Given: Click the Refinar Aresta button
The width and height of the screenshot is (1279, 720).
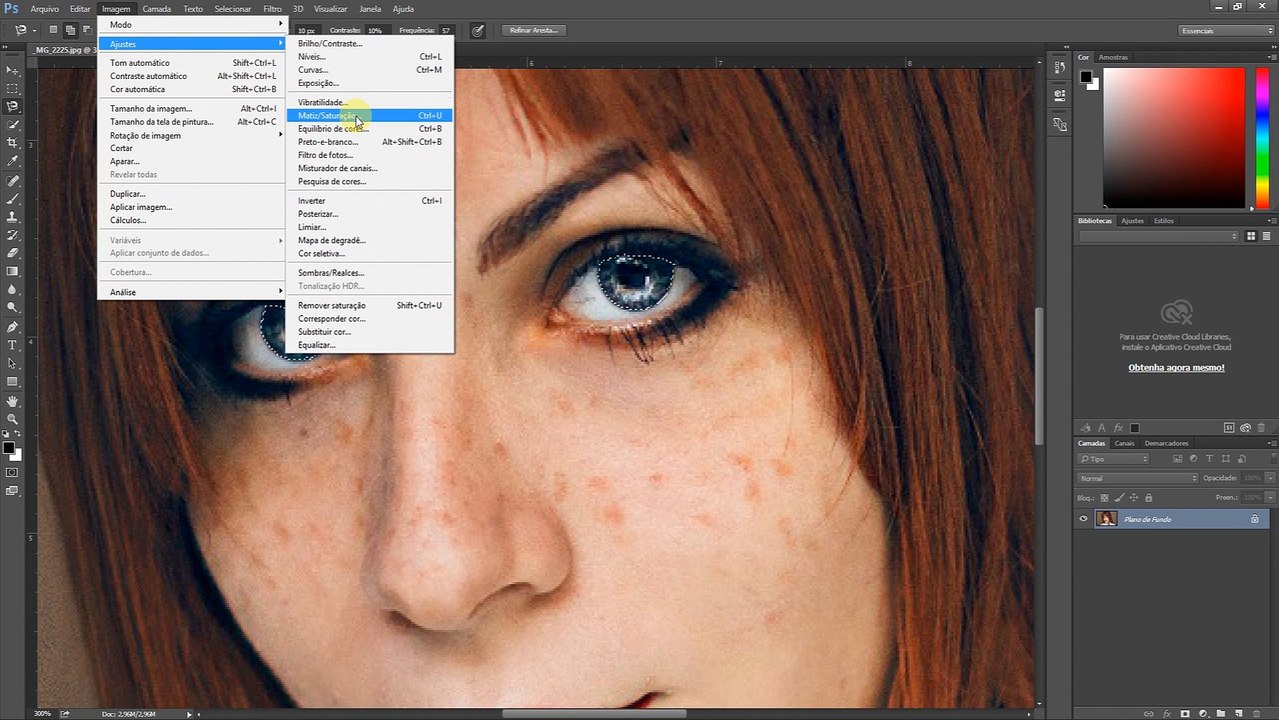Looking at the screenshot, I should (x=533, y=31).
